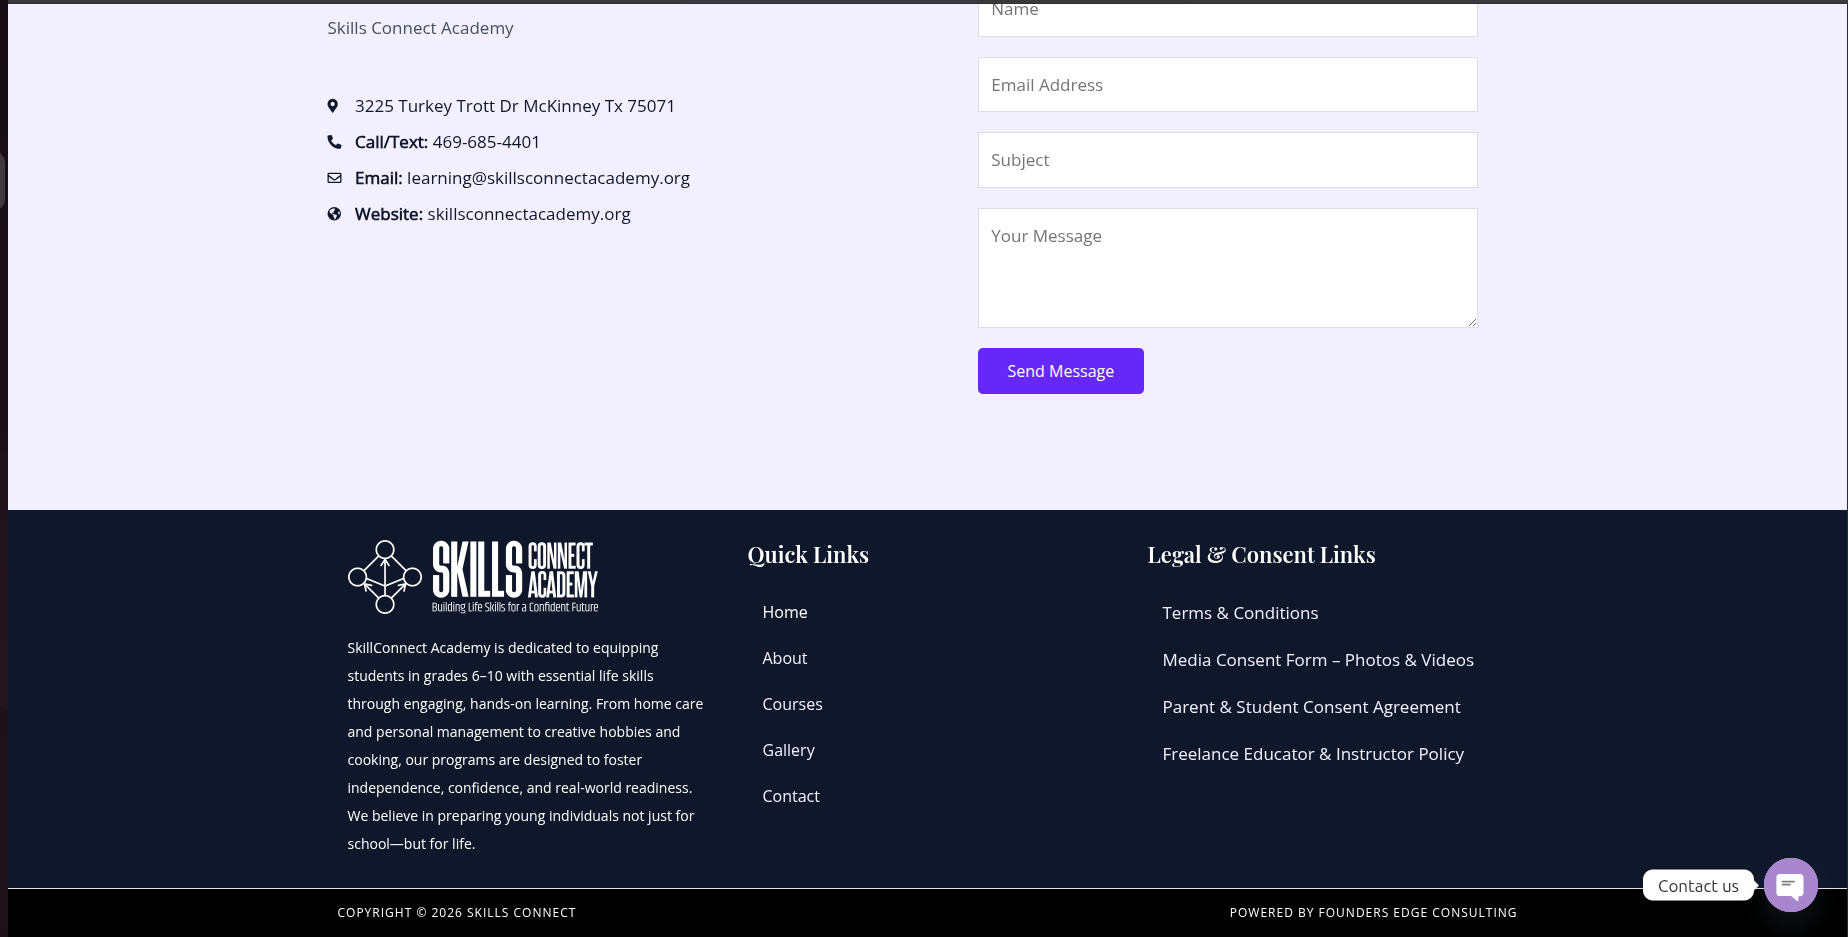
Task: Click the Skills Connect Academy footer logo
Action: coord(473,577)
